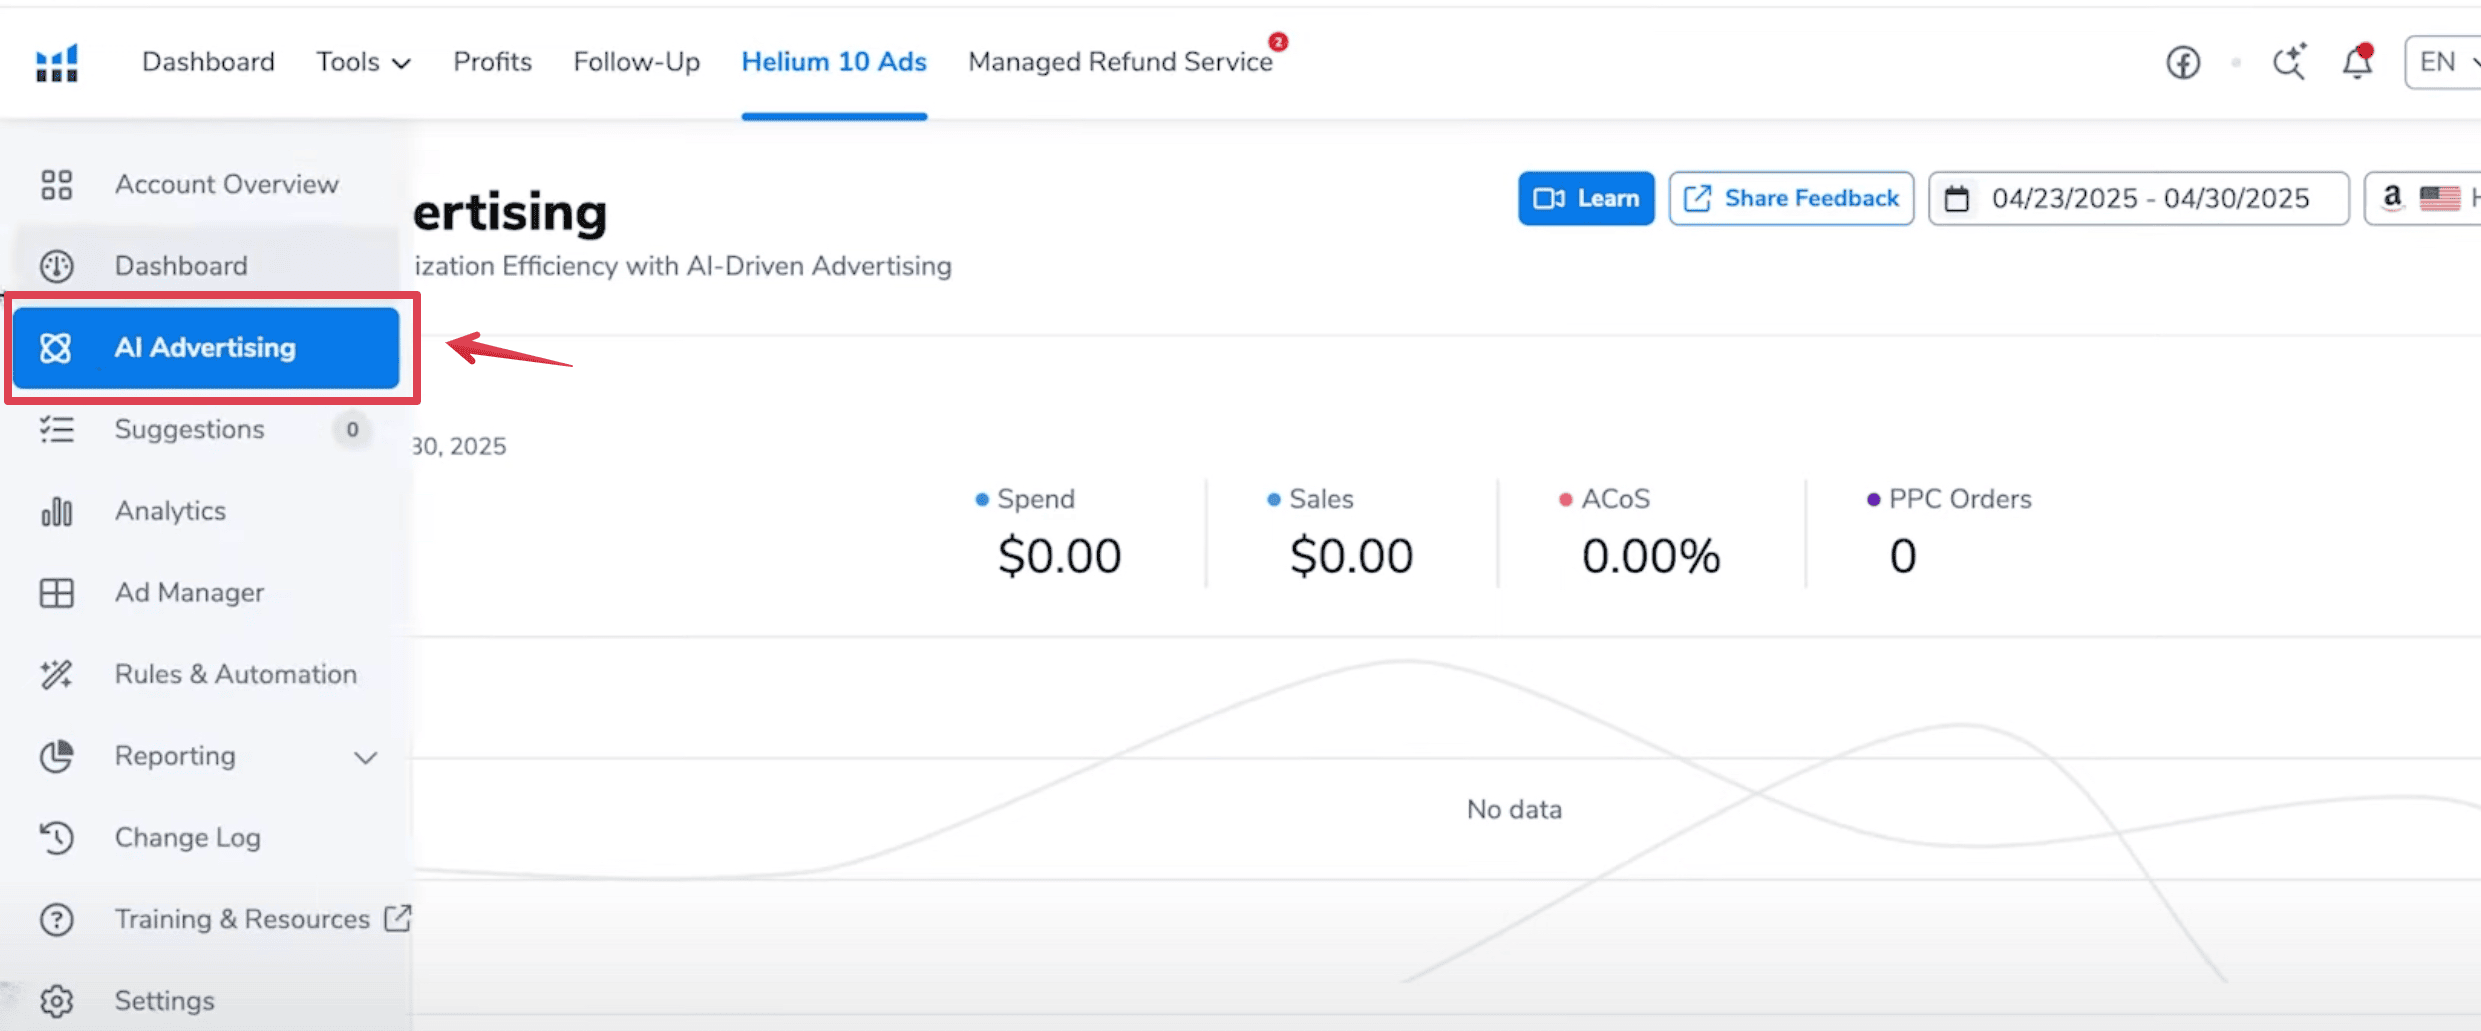
Task: Toggle the Spend metric legend
Action: pos(1025,499)
